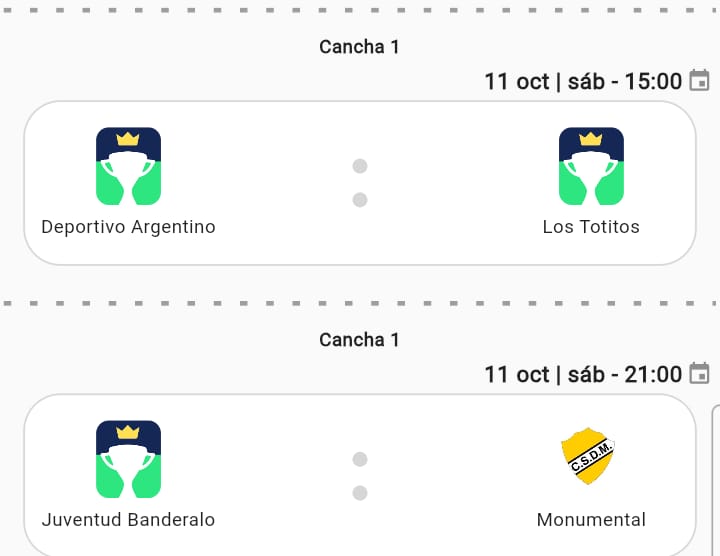Click calendar icon next to 15:00 match
The height and width of the screenshot is (556, 720).
700,80
